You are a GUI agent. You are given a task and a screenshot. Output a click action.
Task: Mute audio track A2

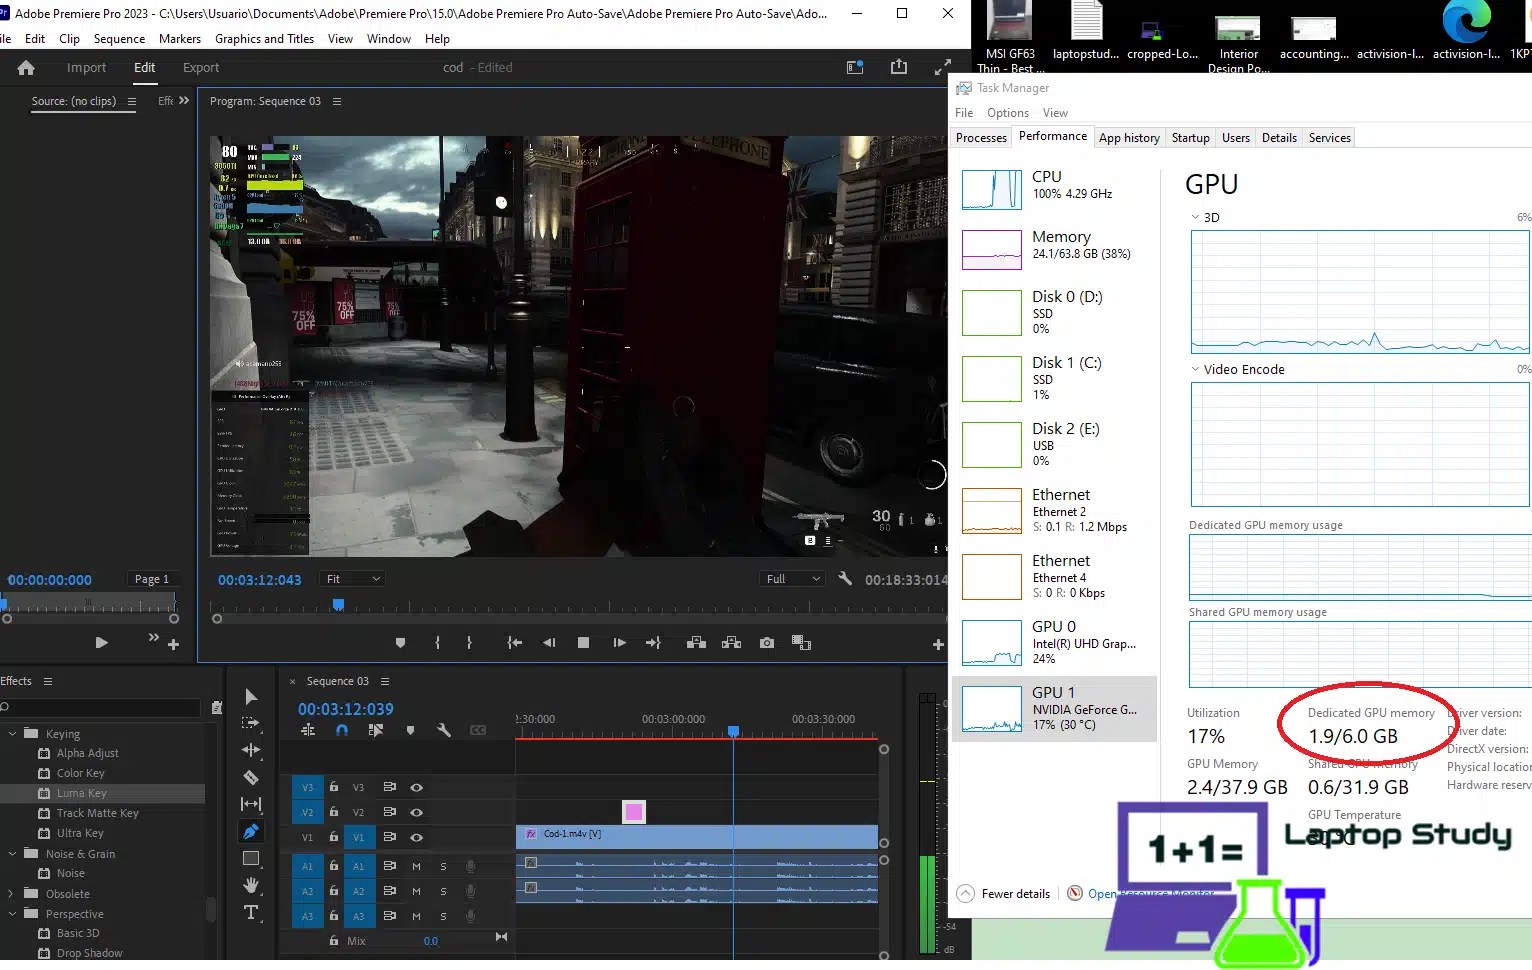(x=416, y=890)
